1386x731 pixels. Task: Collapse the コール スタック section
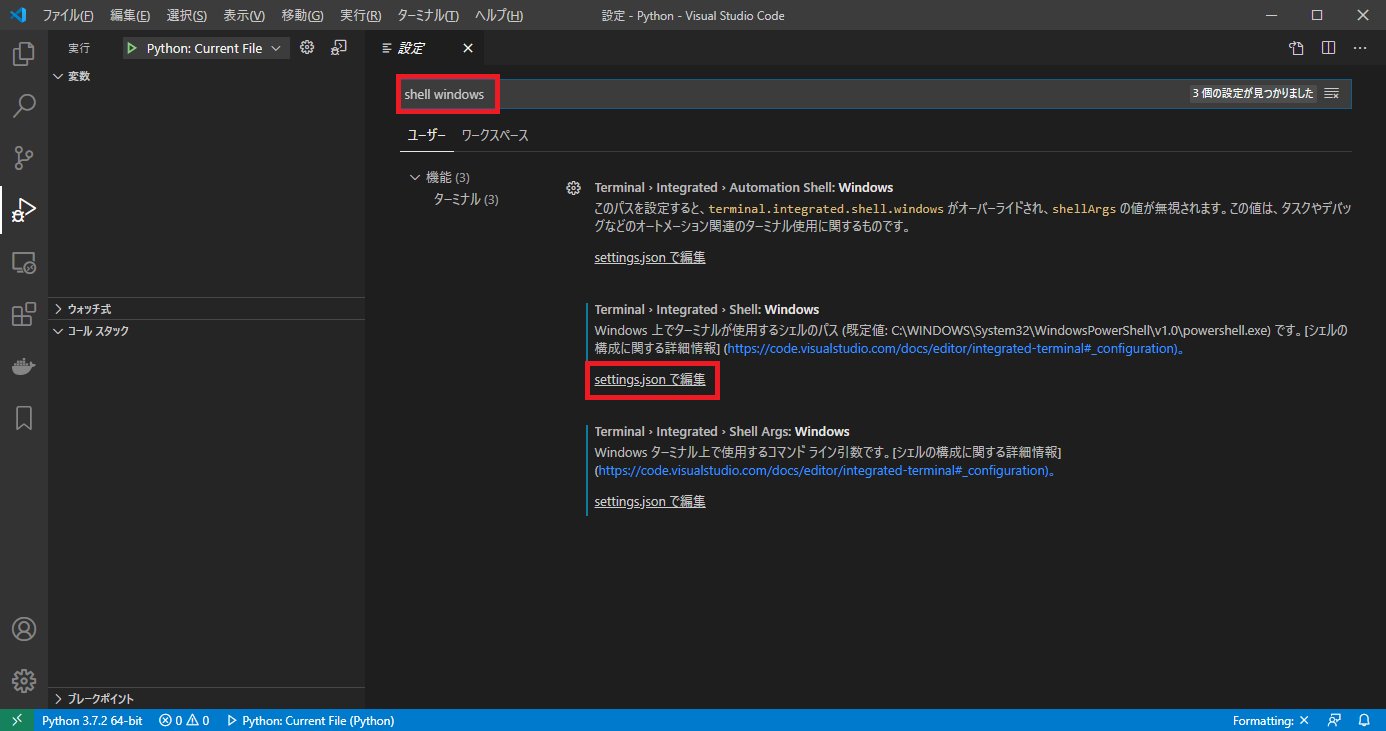point(206,331)
